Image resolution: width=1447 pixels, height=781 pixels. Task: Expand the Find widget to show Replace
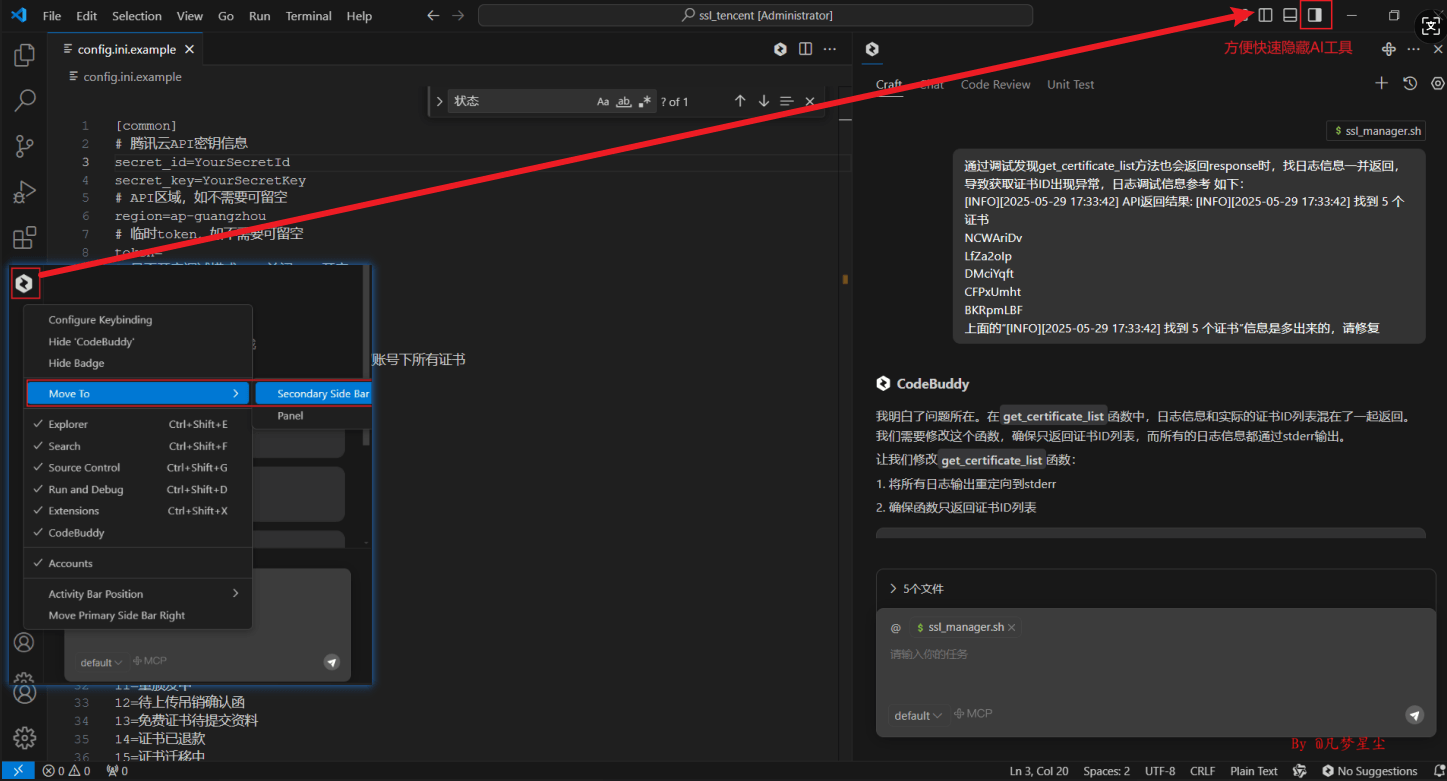point(439,101)
